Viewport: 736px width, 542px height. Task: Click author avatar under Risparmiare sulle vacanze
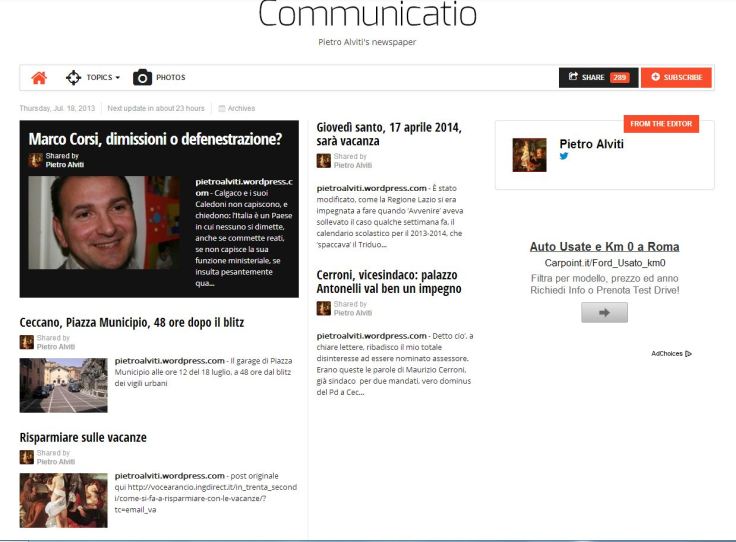point(27,457)
